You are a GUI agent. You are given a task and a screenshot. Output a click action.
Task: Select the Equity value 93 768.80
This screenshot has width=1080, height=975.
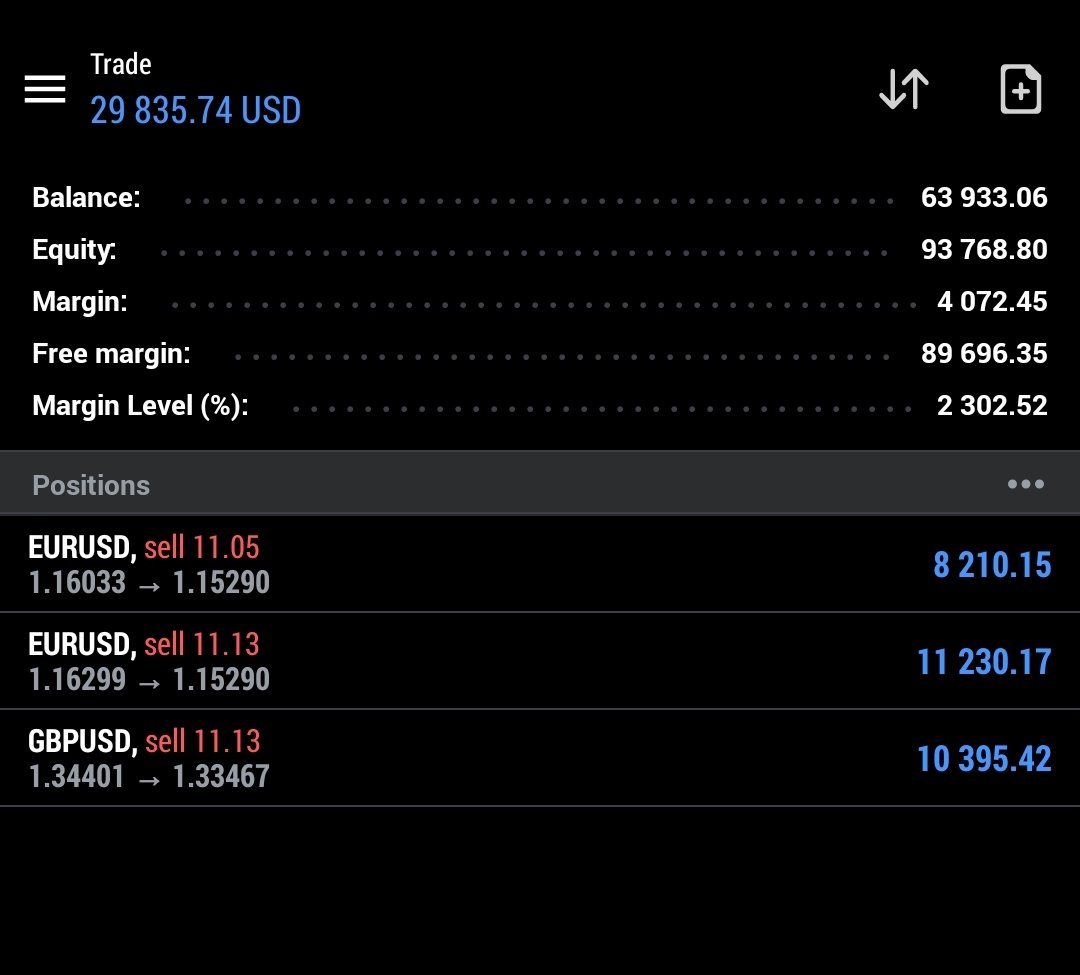984,249
